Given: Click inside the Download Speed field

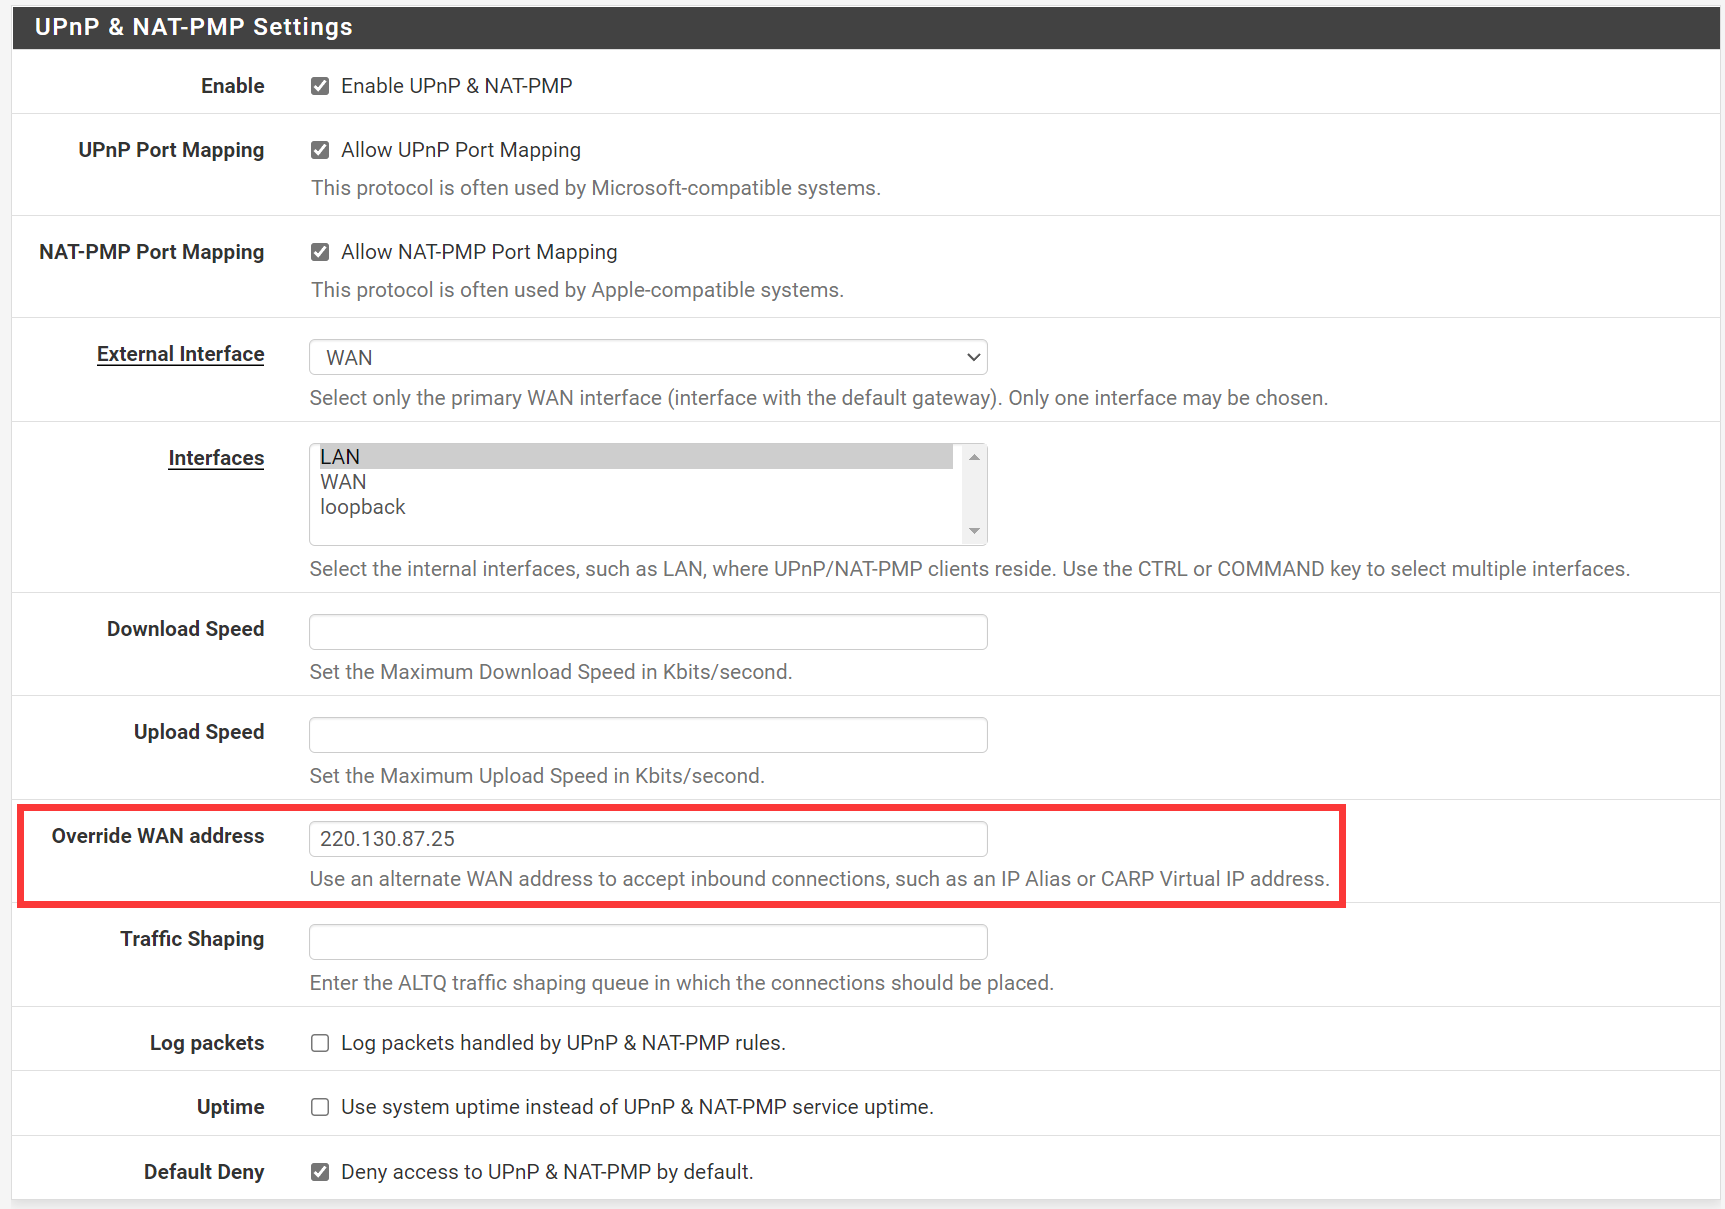Looking at the screenshot, I should click(x=648, y=632).
